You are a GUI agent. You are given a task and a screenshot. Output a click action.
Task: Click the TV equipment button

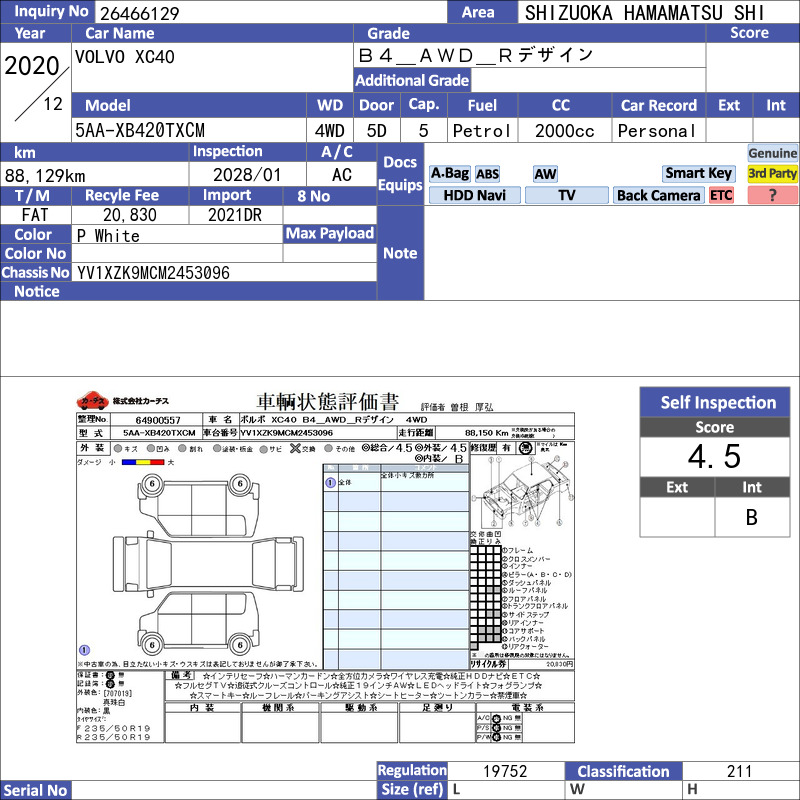point(566,195)
